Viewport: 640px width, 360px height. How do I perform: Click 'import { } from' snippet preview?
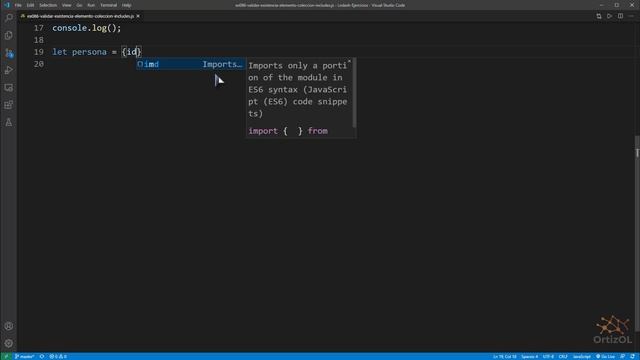[288, 131]
